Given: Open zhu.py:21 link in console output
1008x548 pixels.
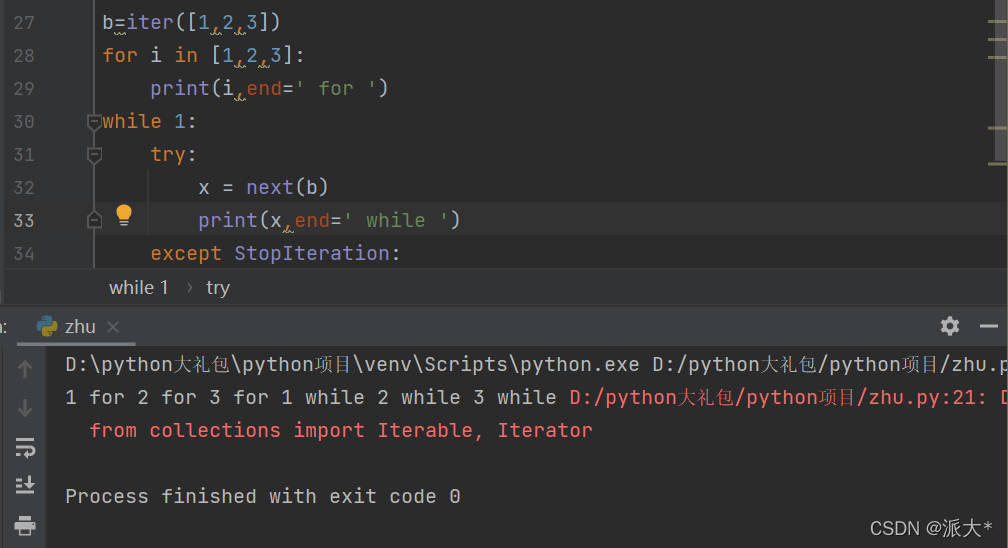Looking at the screenshot, I should pos(777,397).
